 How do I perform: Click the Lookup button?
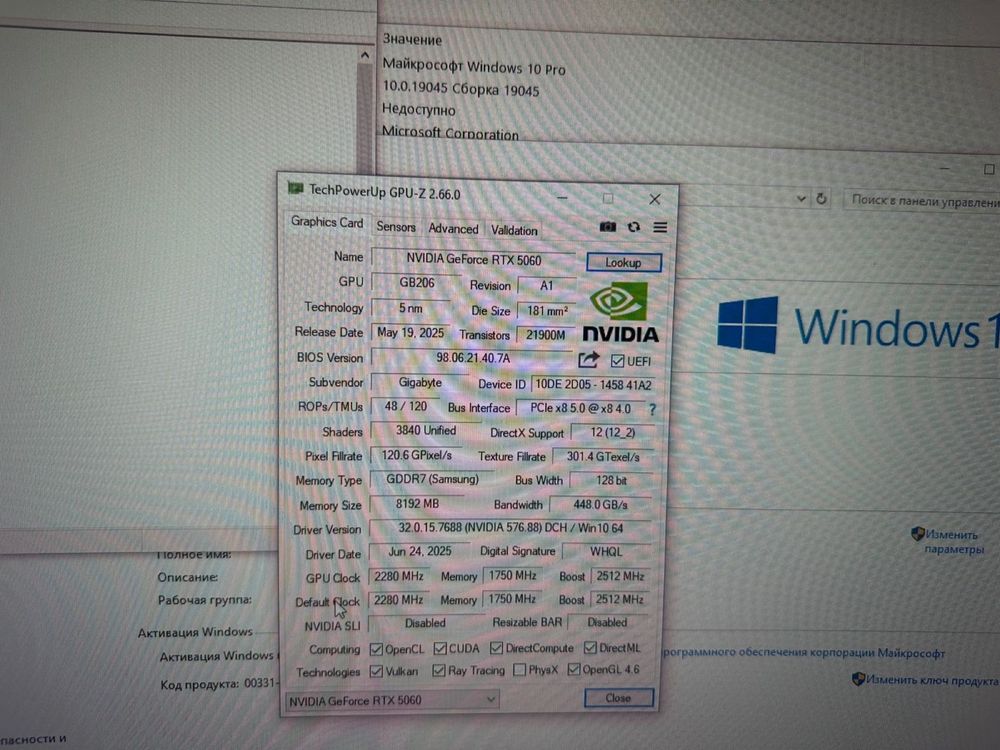click(623, 263)
